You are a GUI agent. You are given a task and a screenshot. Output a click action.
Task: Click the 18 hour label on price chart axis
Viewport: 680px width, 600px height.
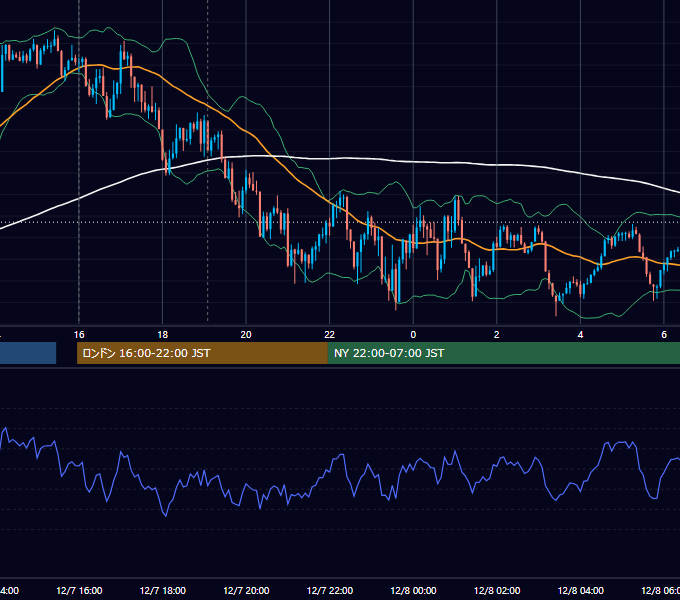pyautogui.click(x=163, y=335)
